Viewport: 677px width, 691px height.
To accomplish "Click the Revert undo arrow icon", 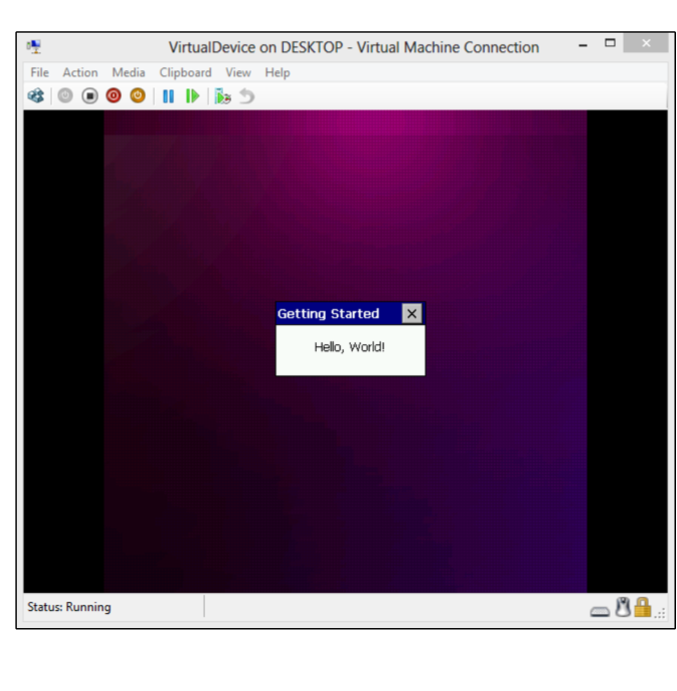I will click(x=247, y=96).
